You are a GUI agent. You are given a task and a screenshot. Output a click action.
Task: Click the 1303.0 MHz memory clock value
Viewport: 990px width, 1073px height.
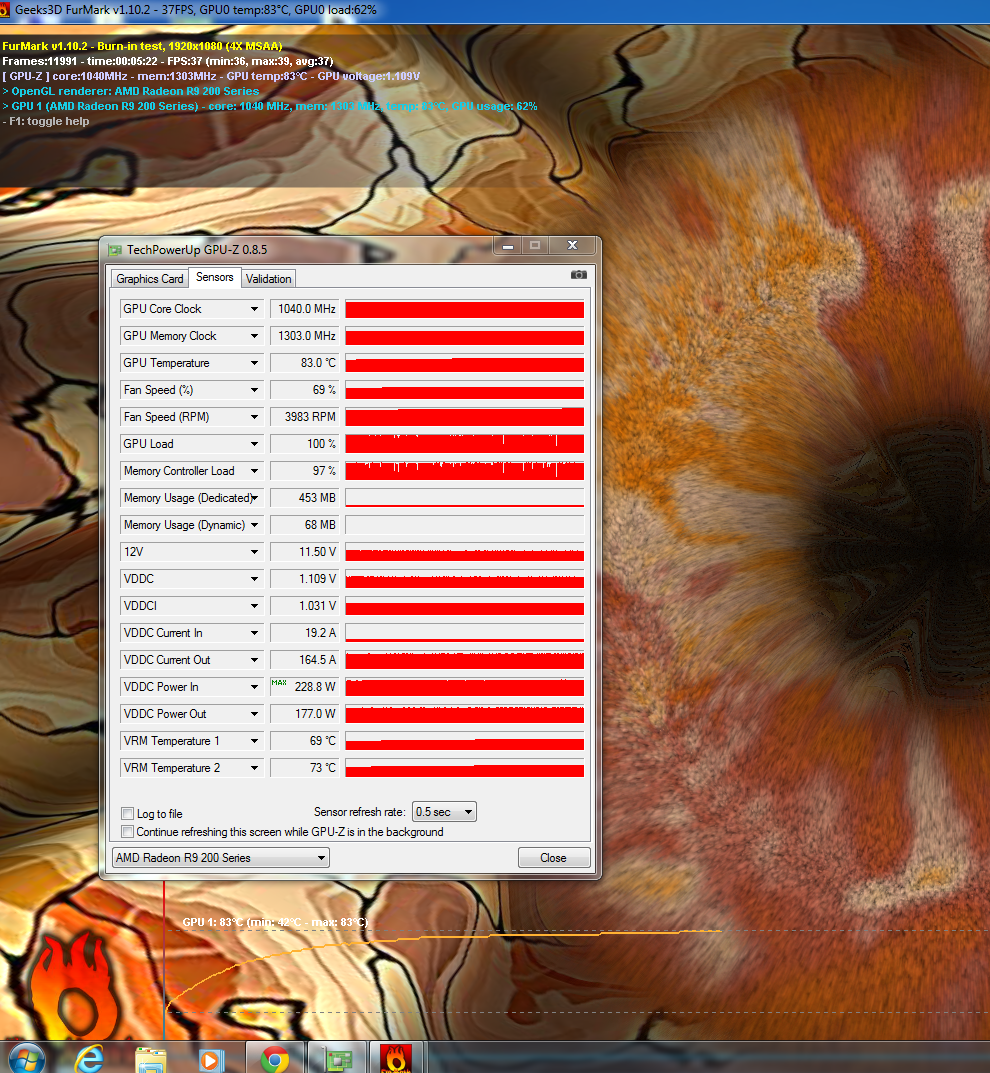pyautogui.click(x=304, y=336)
